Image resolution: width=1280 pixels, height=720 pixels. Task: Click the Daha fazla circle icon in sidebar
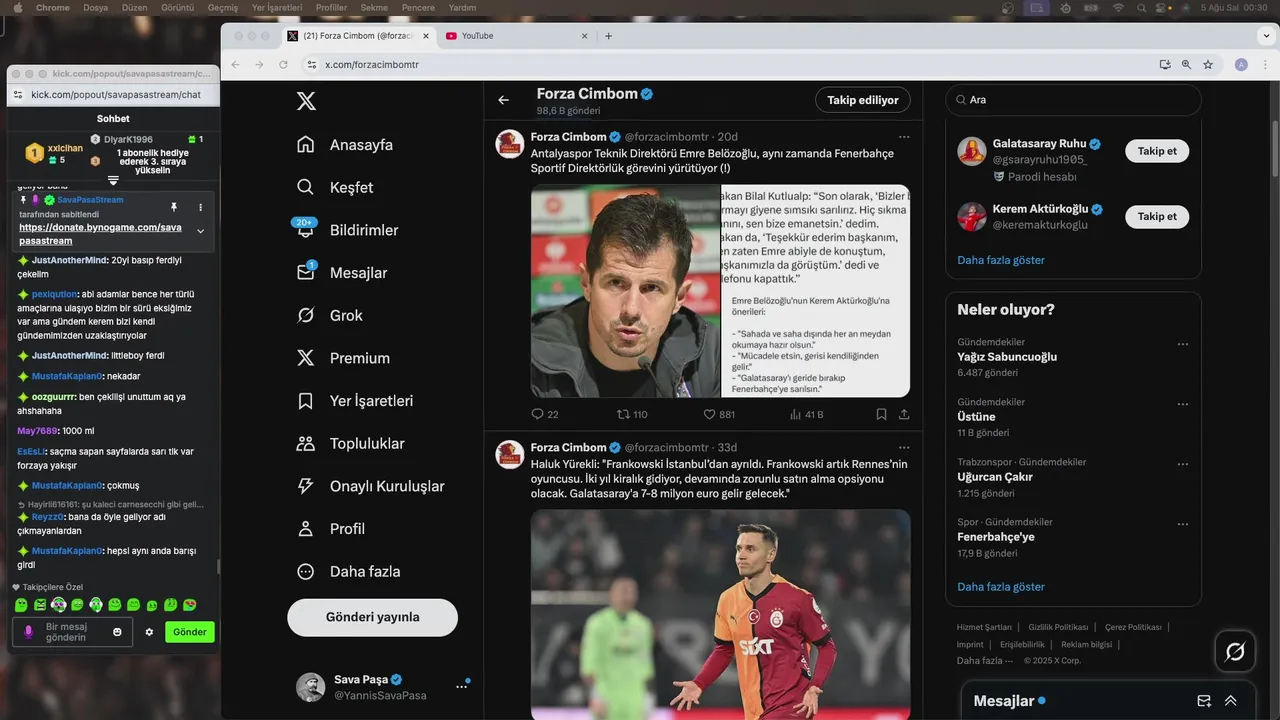pos(306,572)
